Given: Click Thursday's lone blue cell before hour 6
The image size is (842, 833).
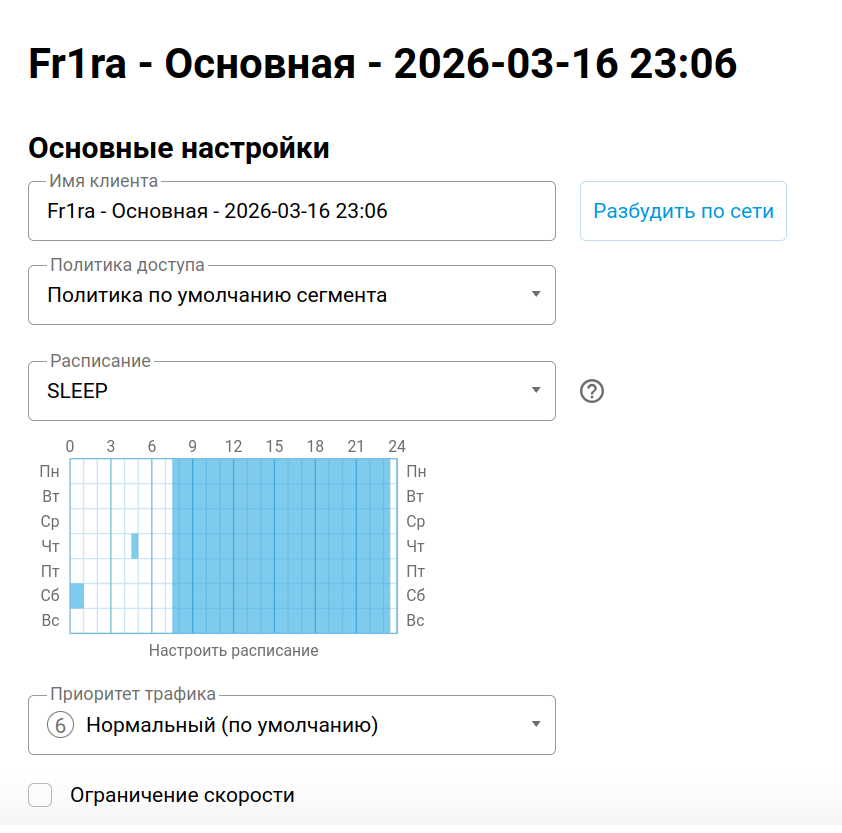Looking at the screenshot, I should 135,546.
